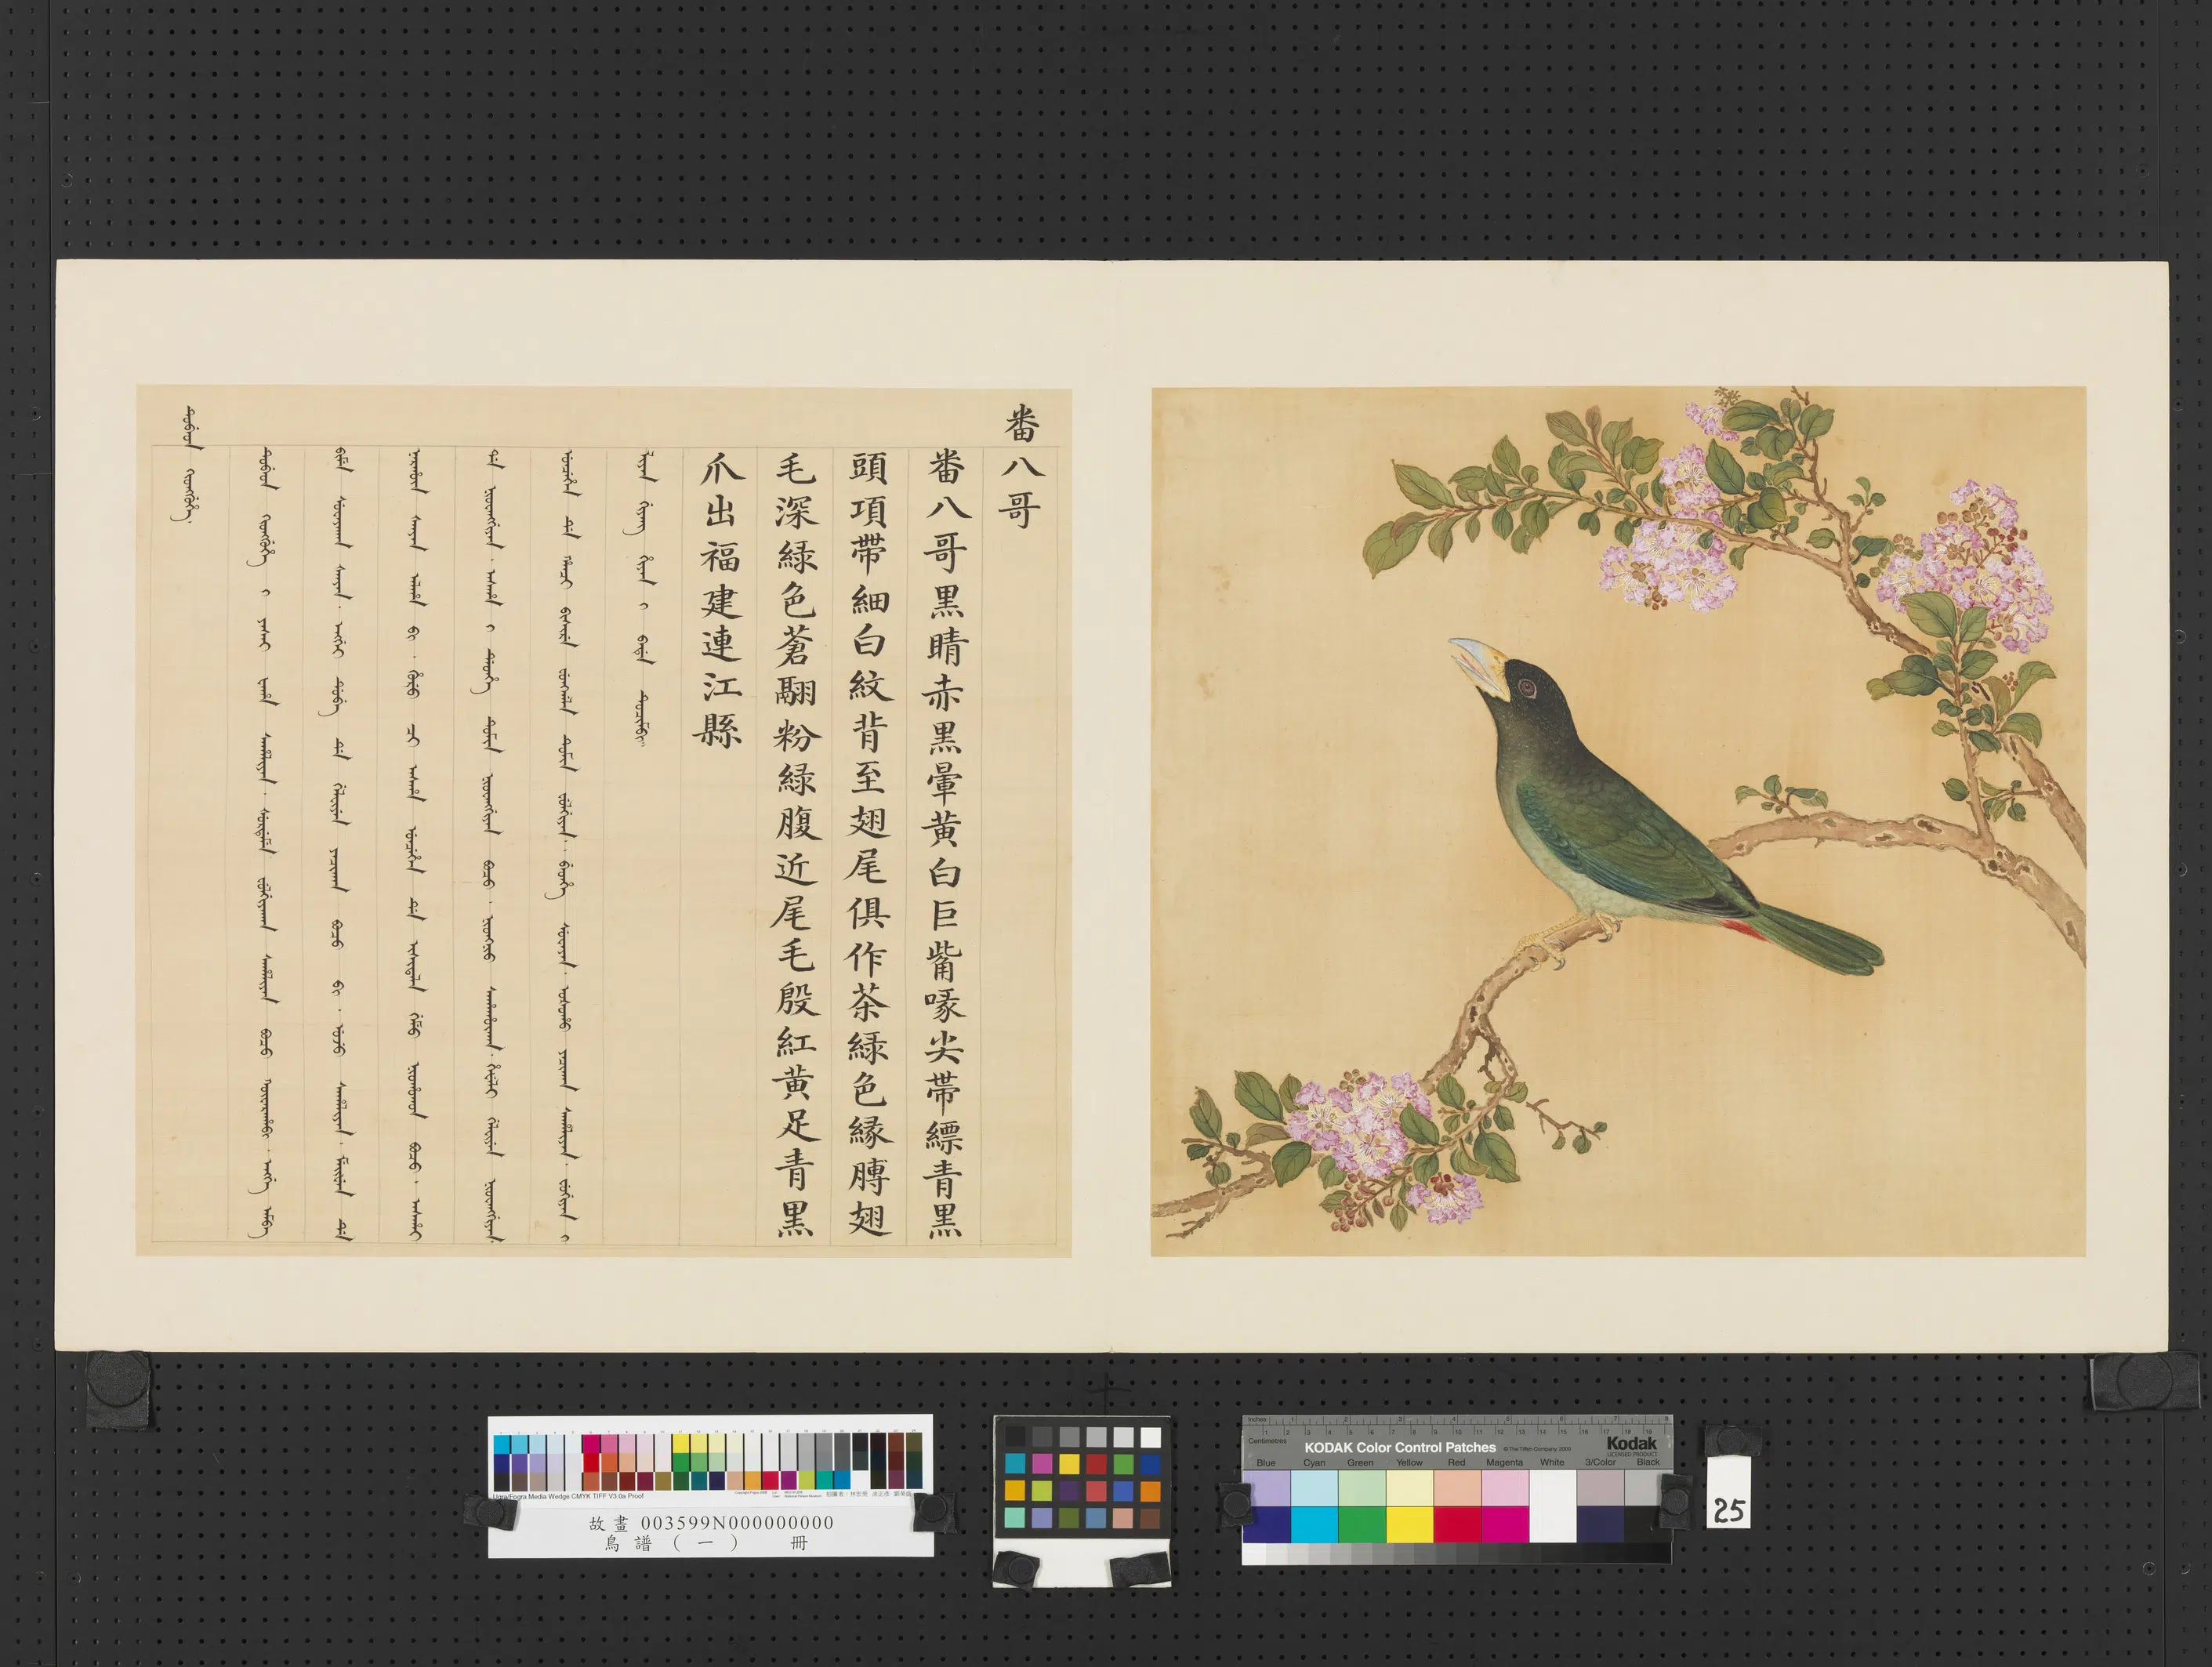Click the saturated red Kodak patch
Screen dimensions: 2212x1667
coord(1457,1524)
